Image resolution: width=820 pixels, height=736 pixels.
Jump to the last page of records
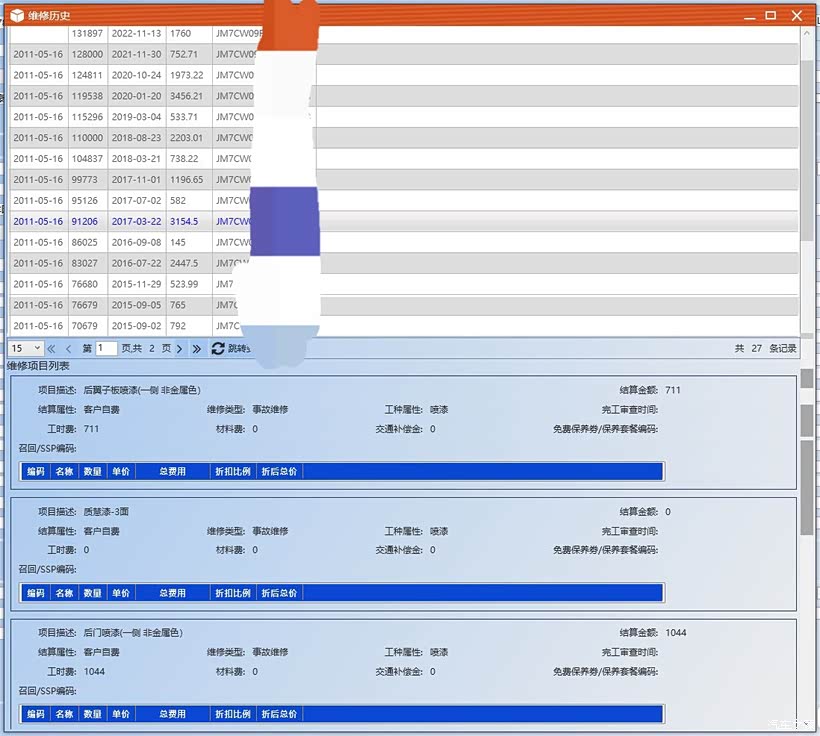coord(196,349)
